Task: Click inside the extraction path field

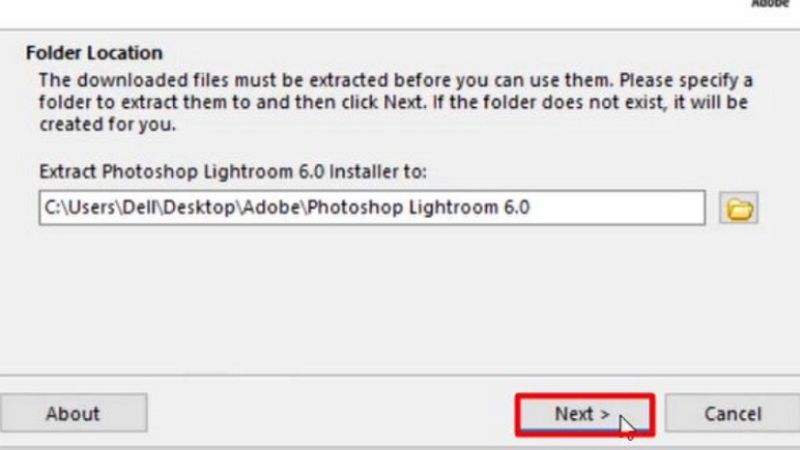Action: point(372,208)
